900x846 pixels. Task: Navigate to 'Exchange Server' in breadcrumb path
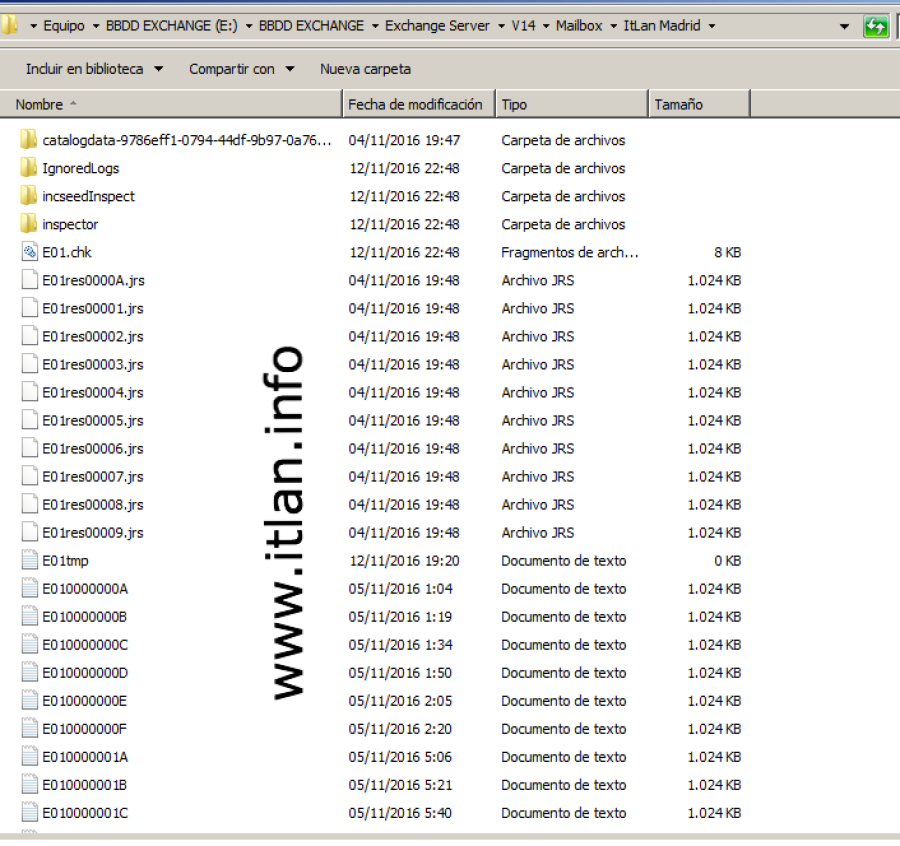click(x=438, y=26)
